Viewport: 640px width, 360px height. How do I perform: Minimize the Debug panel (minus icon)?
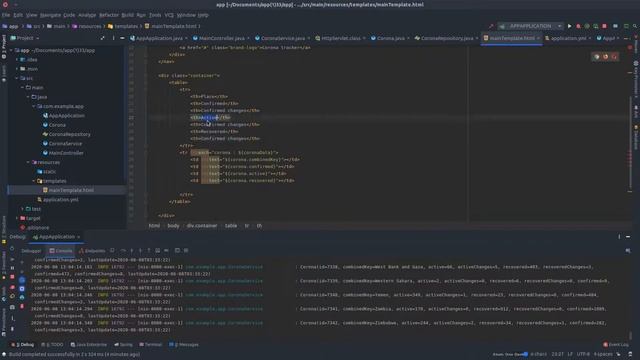[628, 237]
